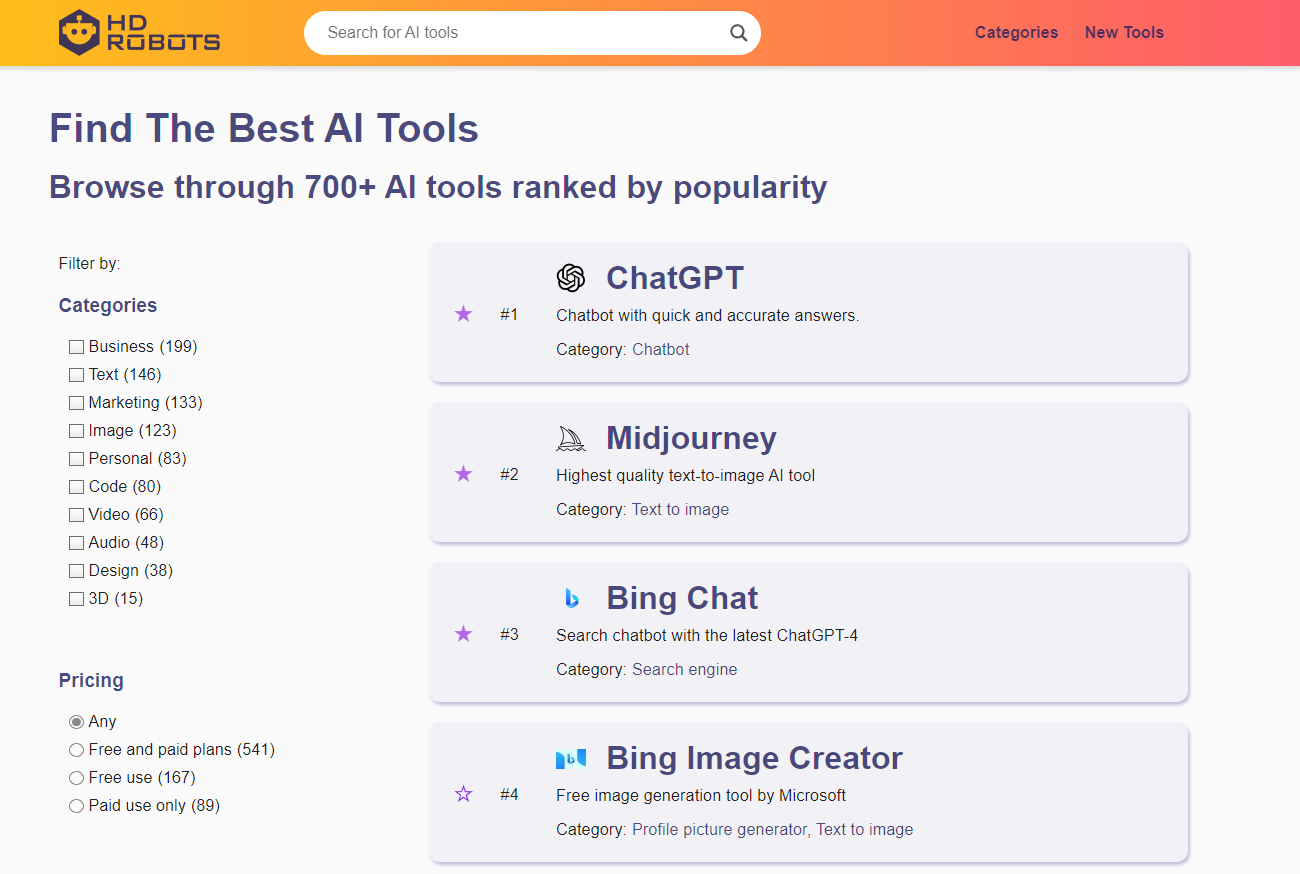
Task: Open Text to image link under Midjourney
Action: pyautogui.click(x=680, y=509)
